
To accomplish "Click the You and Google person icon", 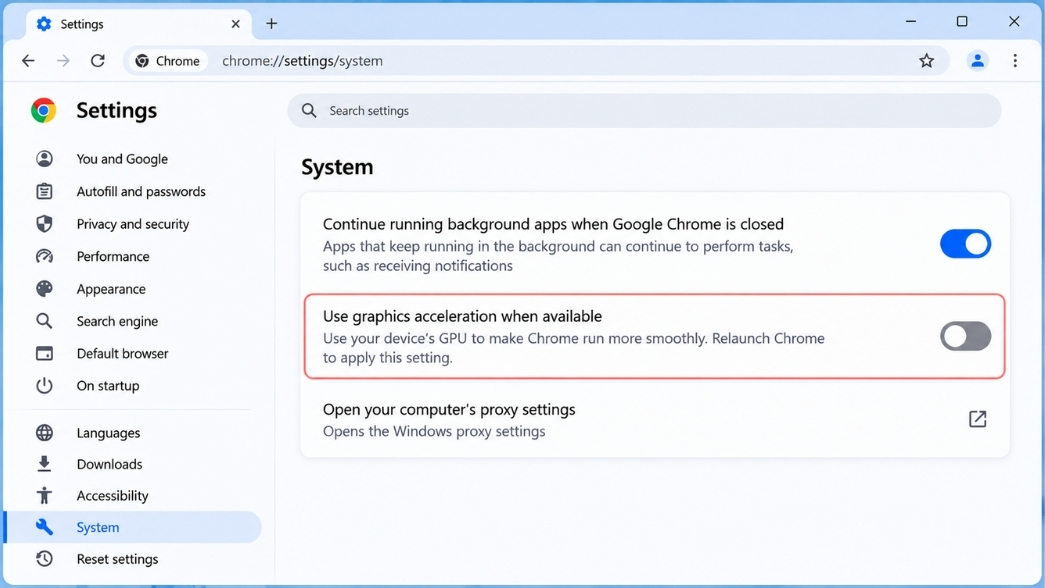I will point(44,159).
